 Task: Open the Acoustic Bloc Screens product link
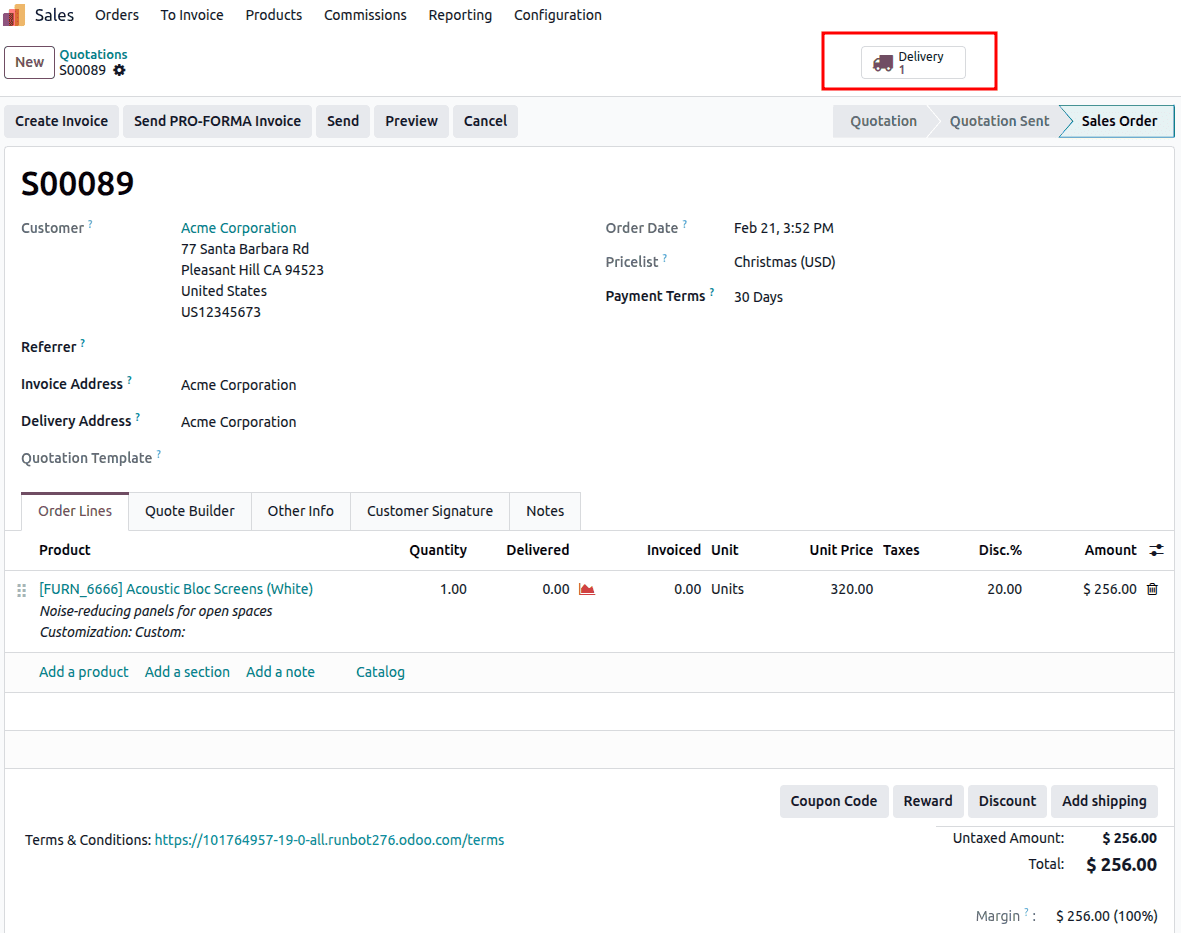176,589
